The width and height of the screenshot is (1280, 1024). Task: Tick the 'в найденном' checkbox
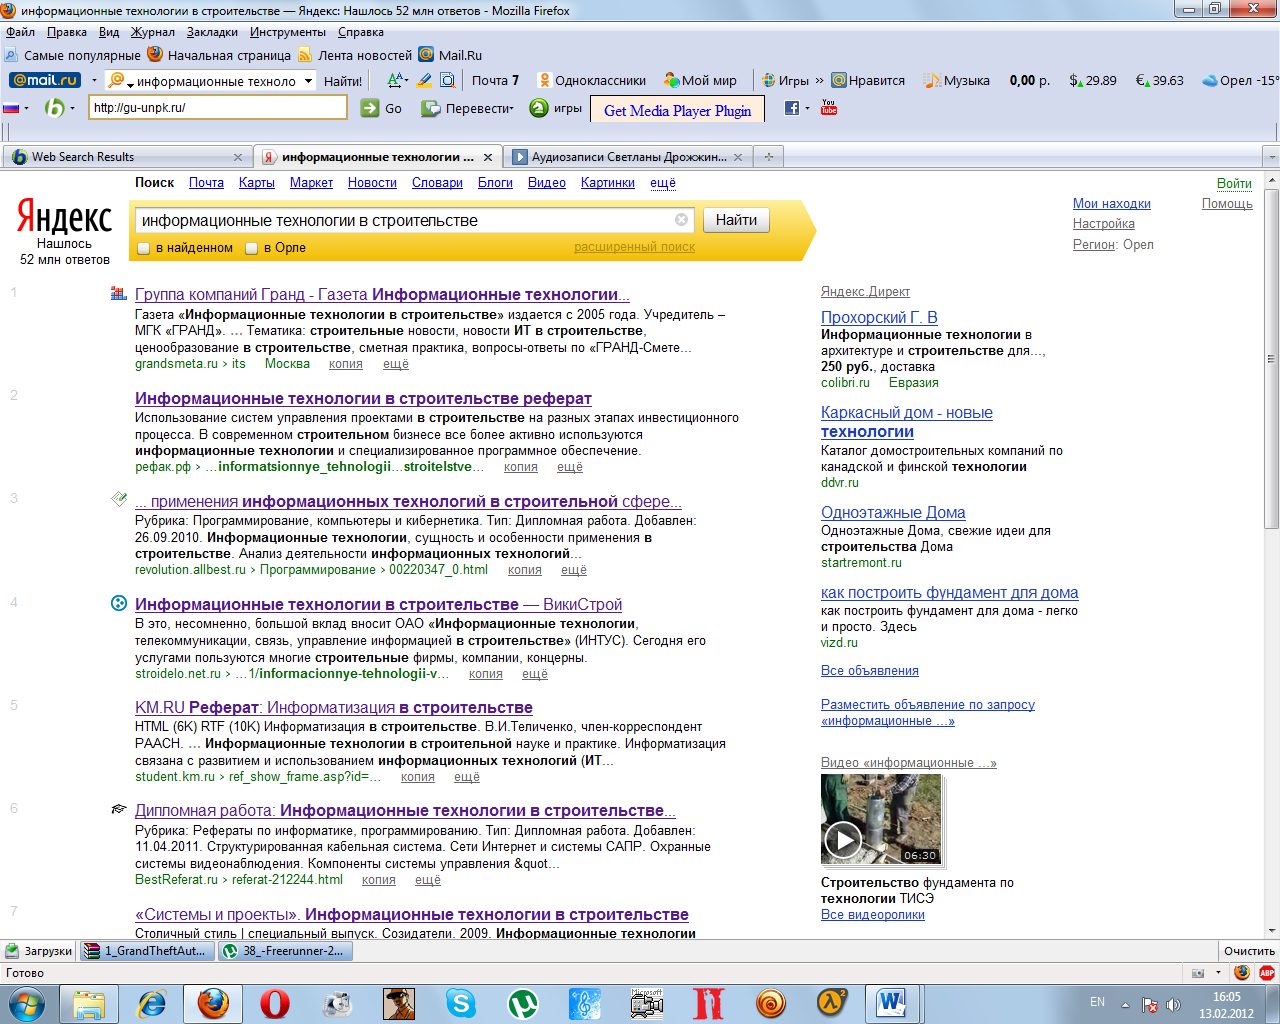pos(144,248)
